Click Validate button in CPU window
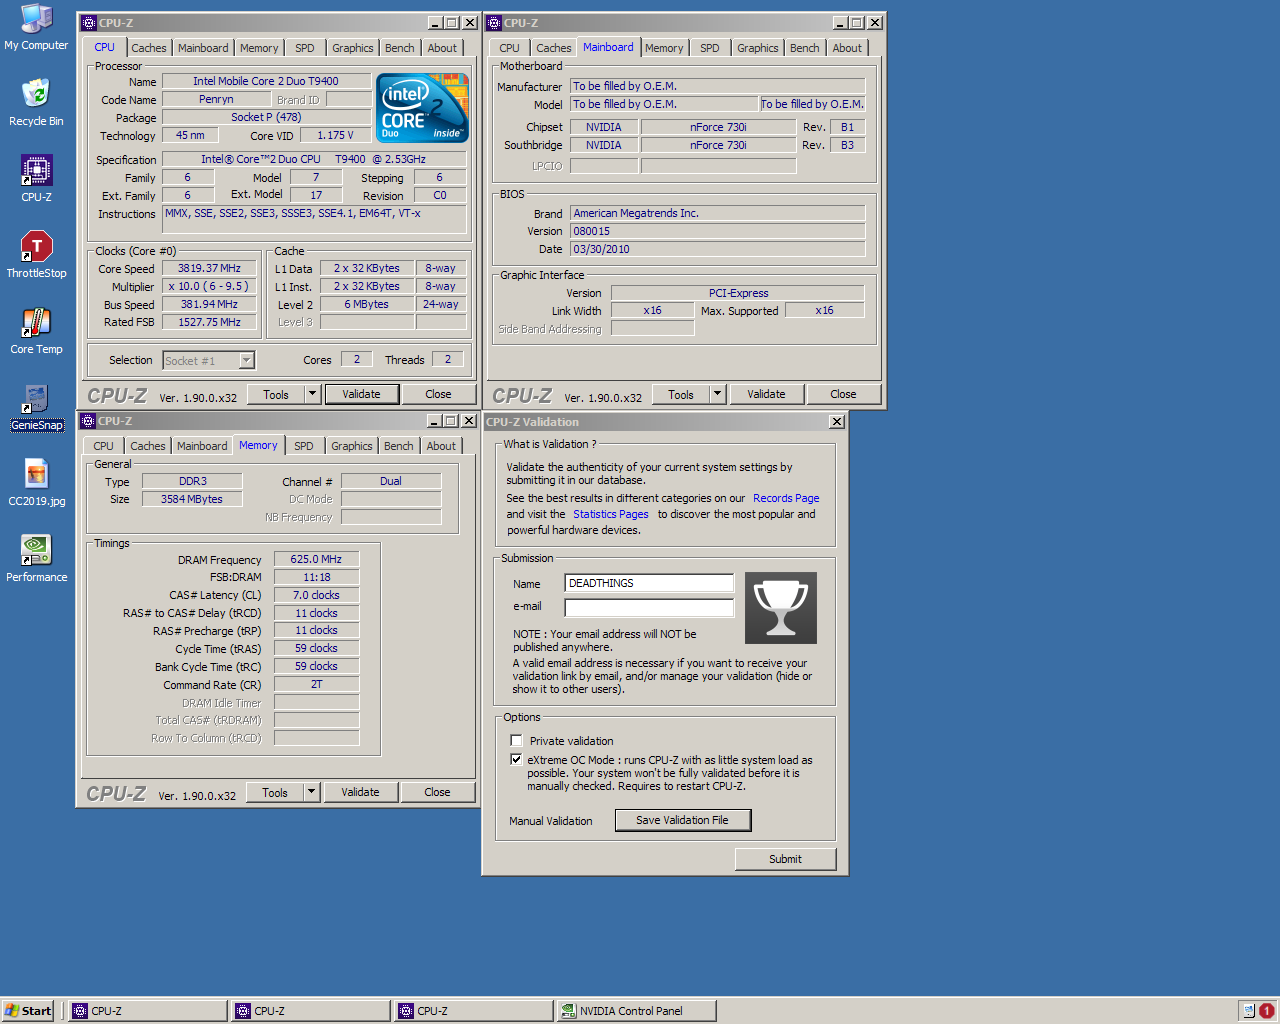The height and width of the screenshot is (1024, 1280). (x=361, y=394)
